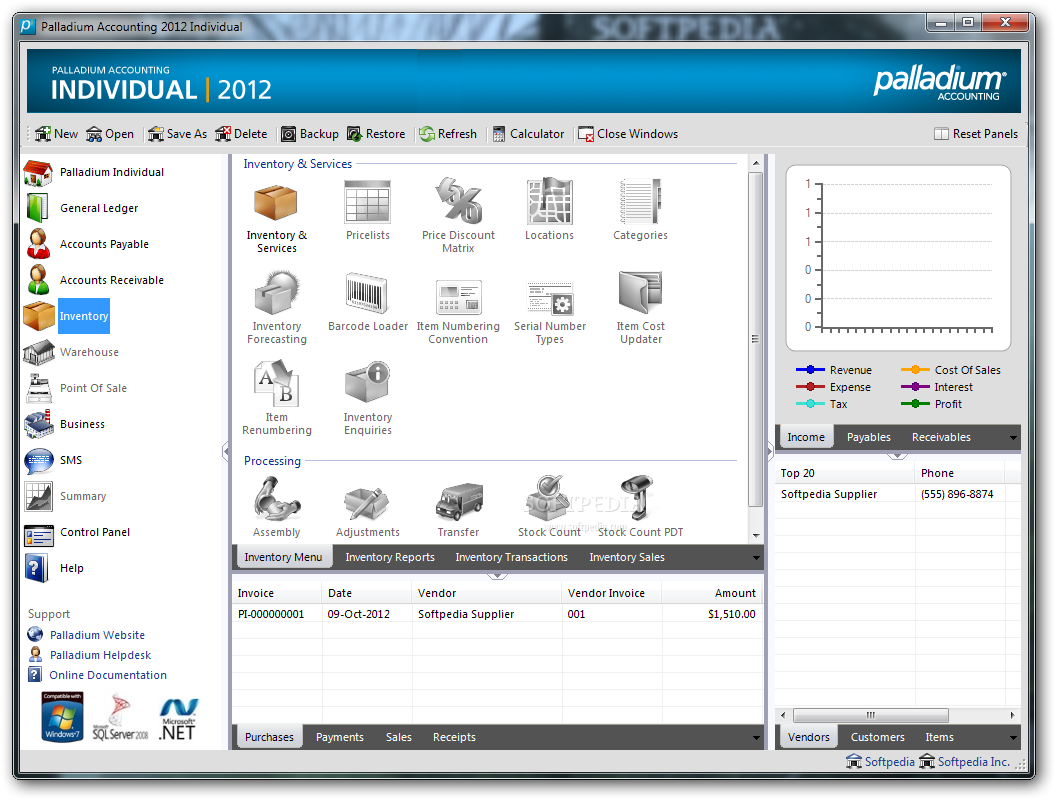Open Accounts Receivable module
Image resolution: width=1056 pixels, height=800 pixels.
[x=95, y=279]
